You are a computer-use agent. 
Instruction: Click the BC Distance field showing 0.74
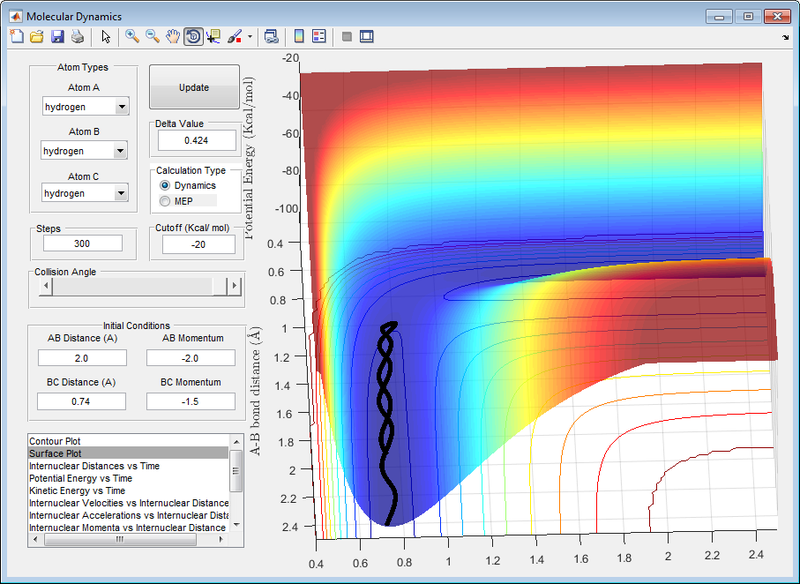pos(81,401)
